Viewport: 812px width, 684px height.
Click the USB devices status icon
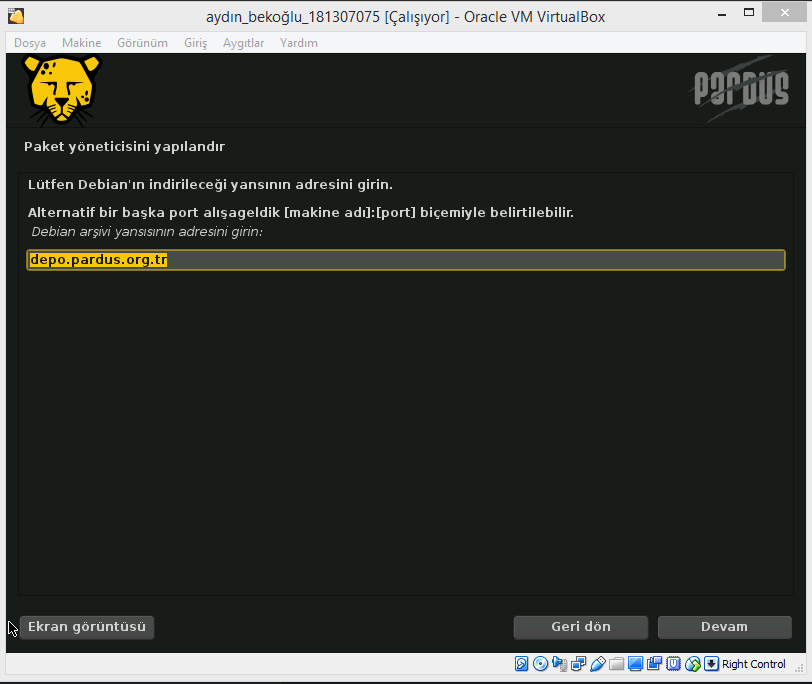point(597,664)
